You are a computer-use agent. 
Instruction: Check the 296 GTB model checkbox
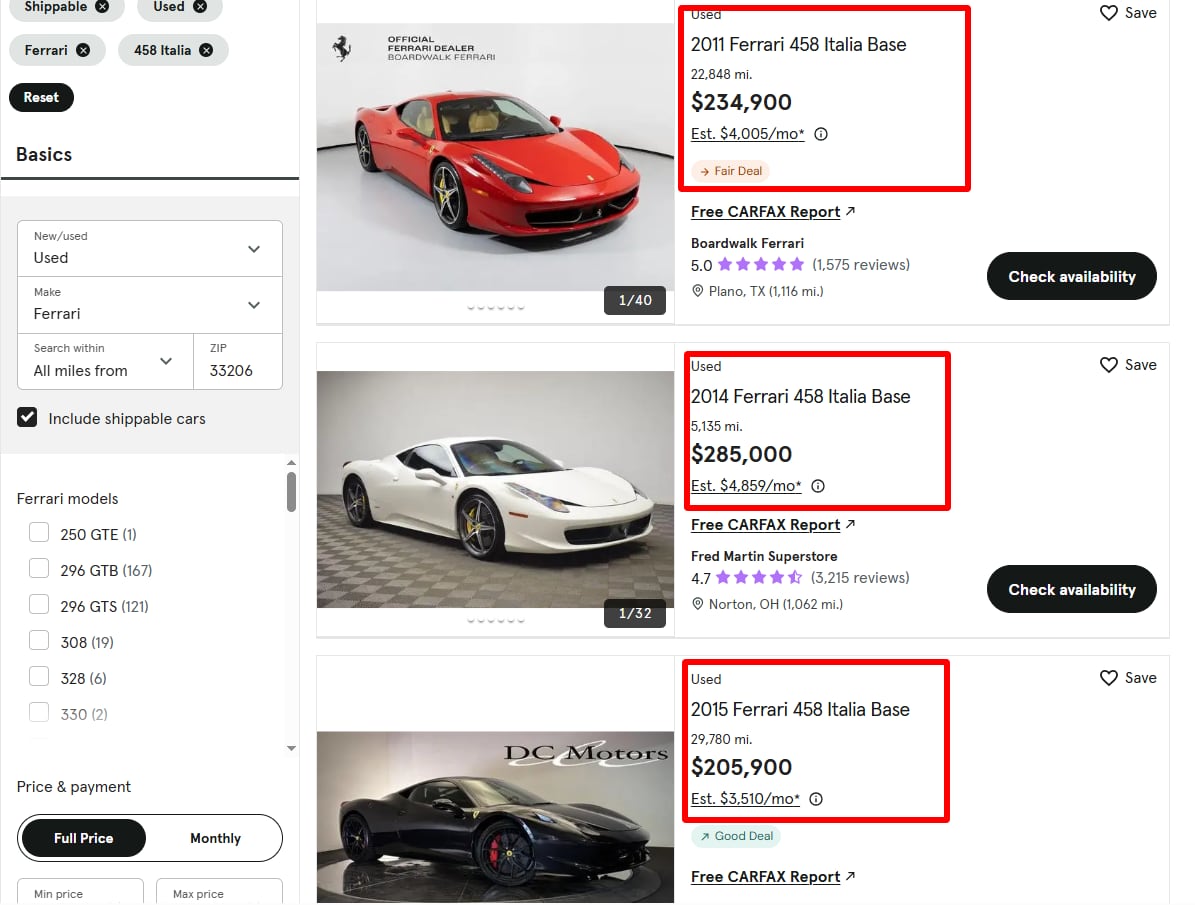pos(39,569)
